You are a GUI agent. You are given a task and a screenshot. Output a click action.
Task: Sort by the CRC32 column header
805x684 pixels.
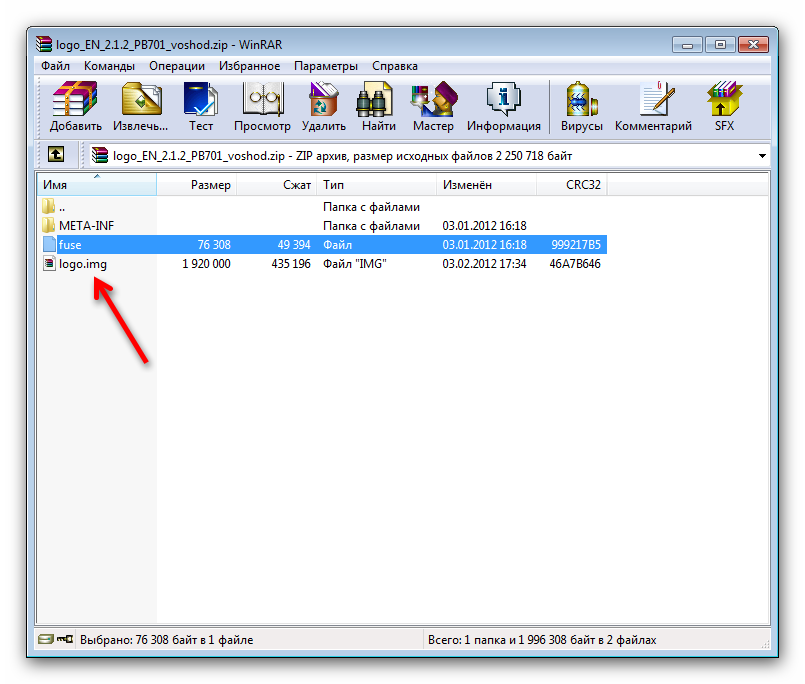coord(572,184)
